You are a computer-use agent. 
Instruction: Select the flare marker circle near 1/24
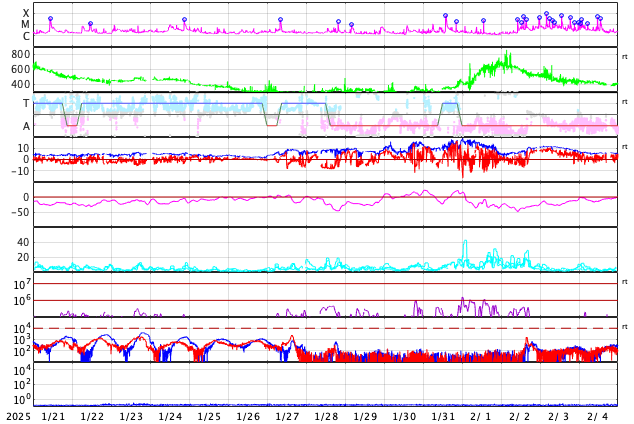pyautogui.click(x=184, y=20)
